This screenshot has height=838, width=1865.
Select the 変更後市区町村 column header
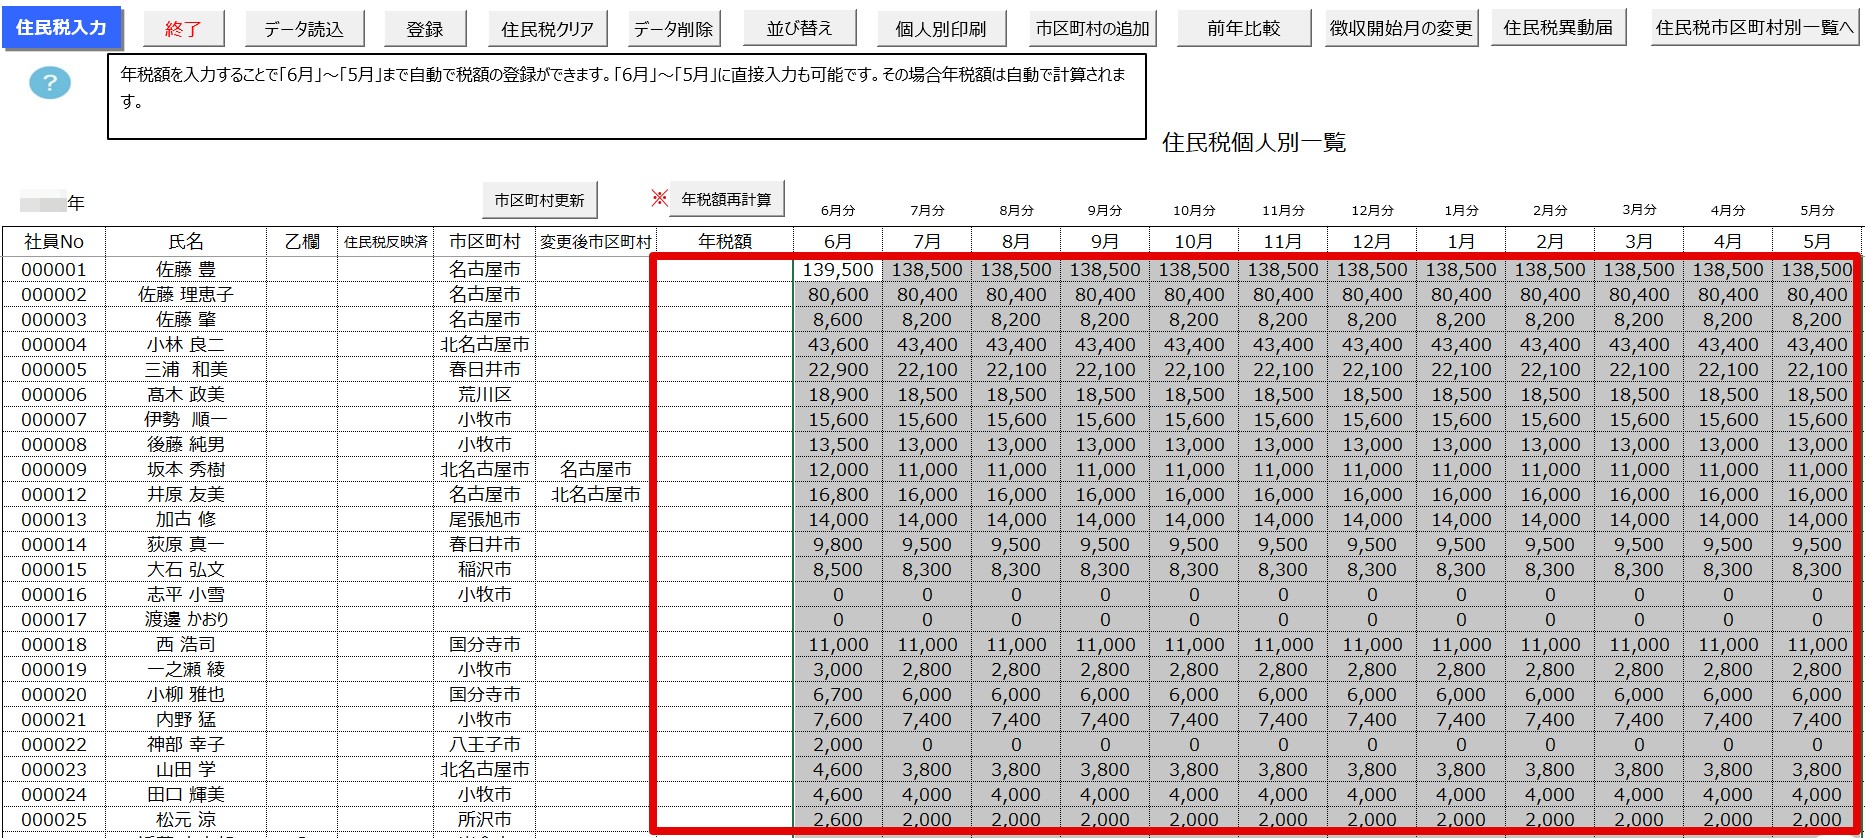pos(596,242)
